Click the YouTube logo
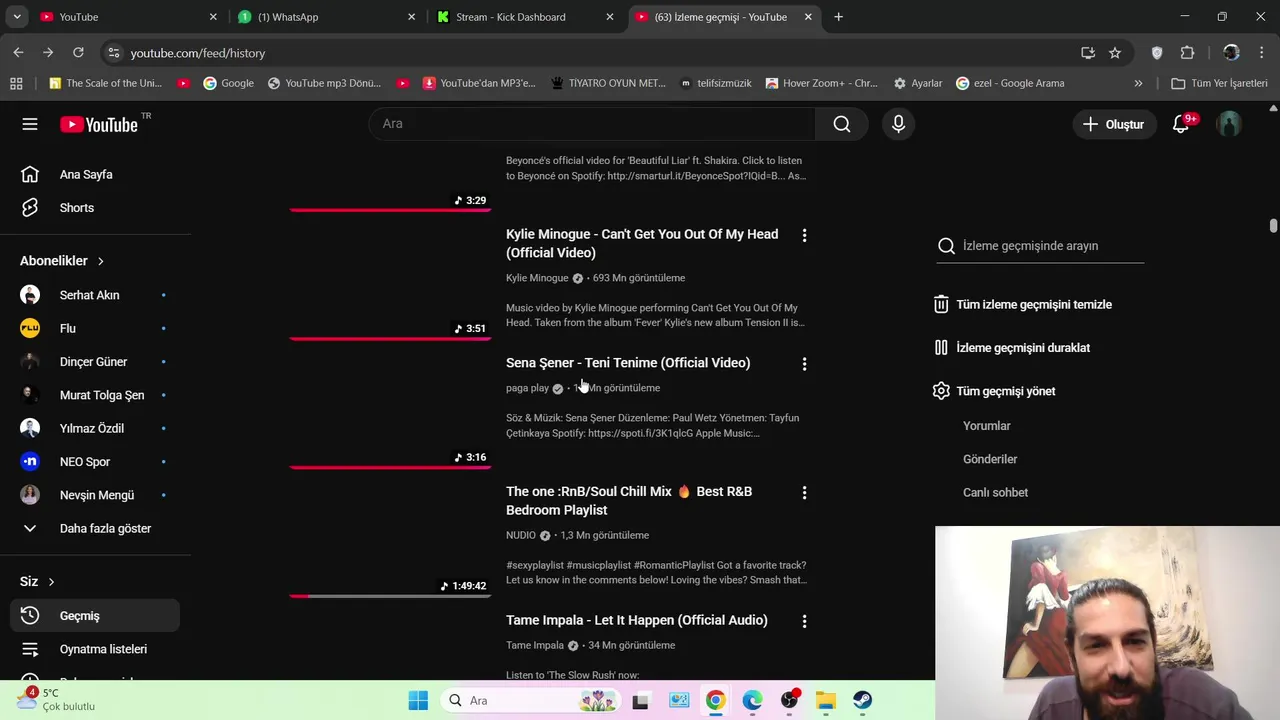Image resolution: width=1280 pixels, height=720 pixels. coord(99,124)
